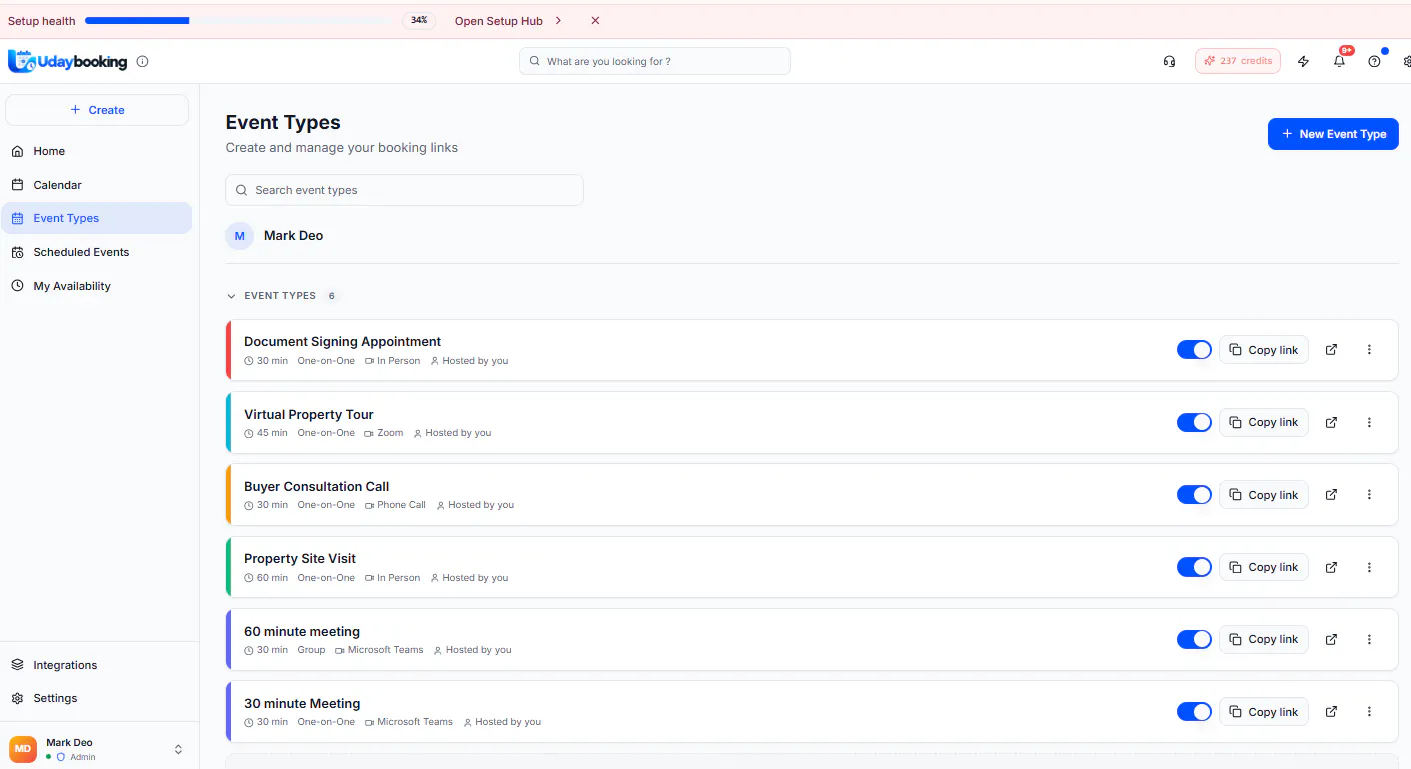Open more options for Virtual Property Tour
Image resolution: width=1411 pixels, height=769 pixels.
pyautogui.click(x=1369, y=422)
